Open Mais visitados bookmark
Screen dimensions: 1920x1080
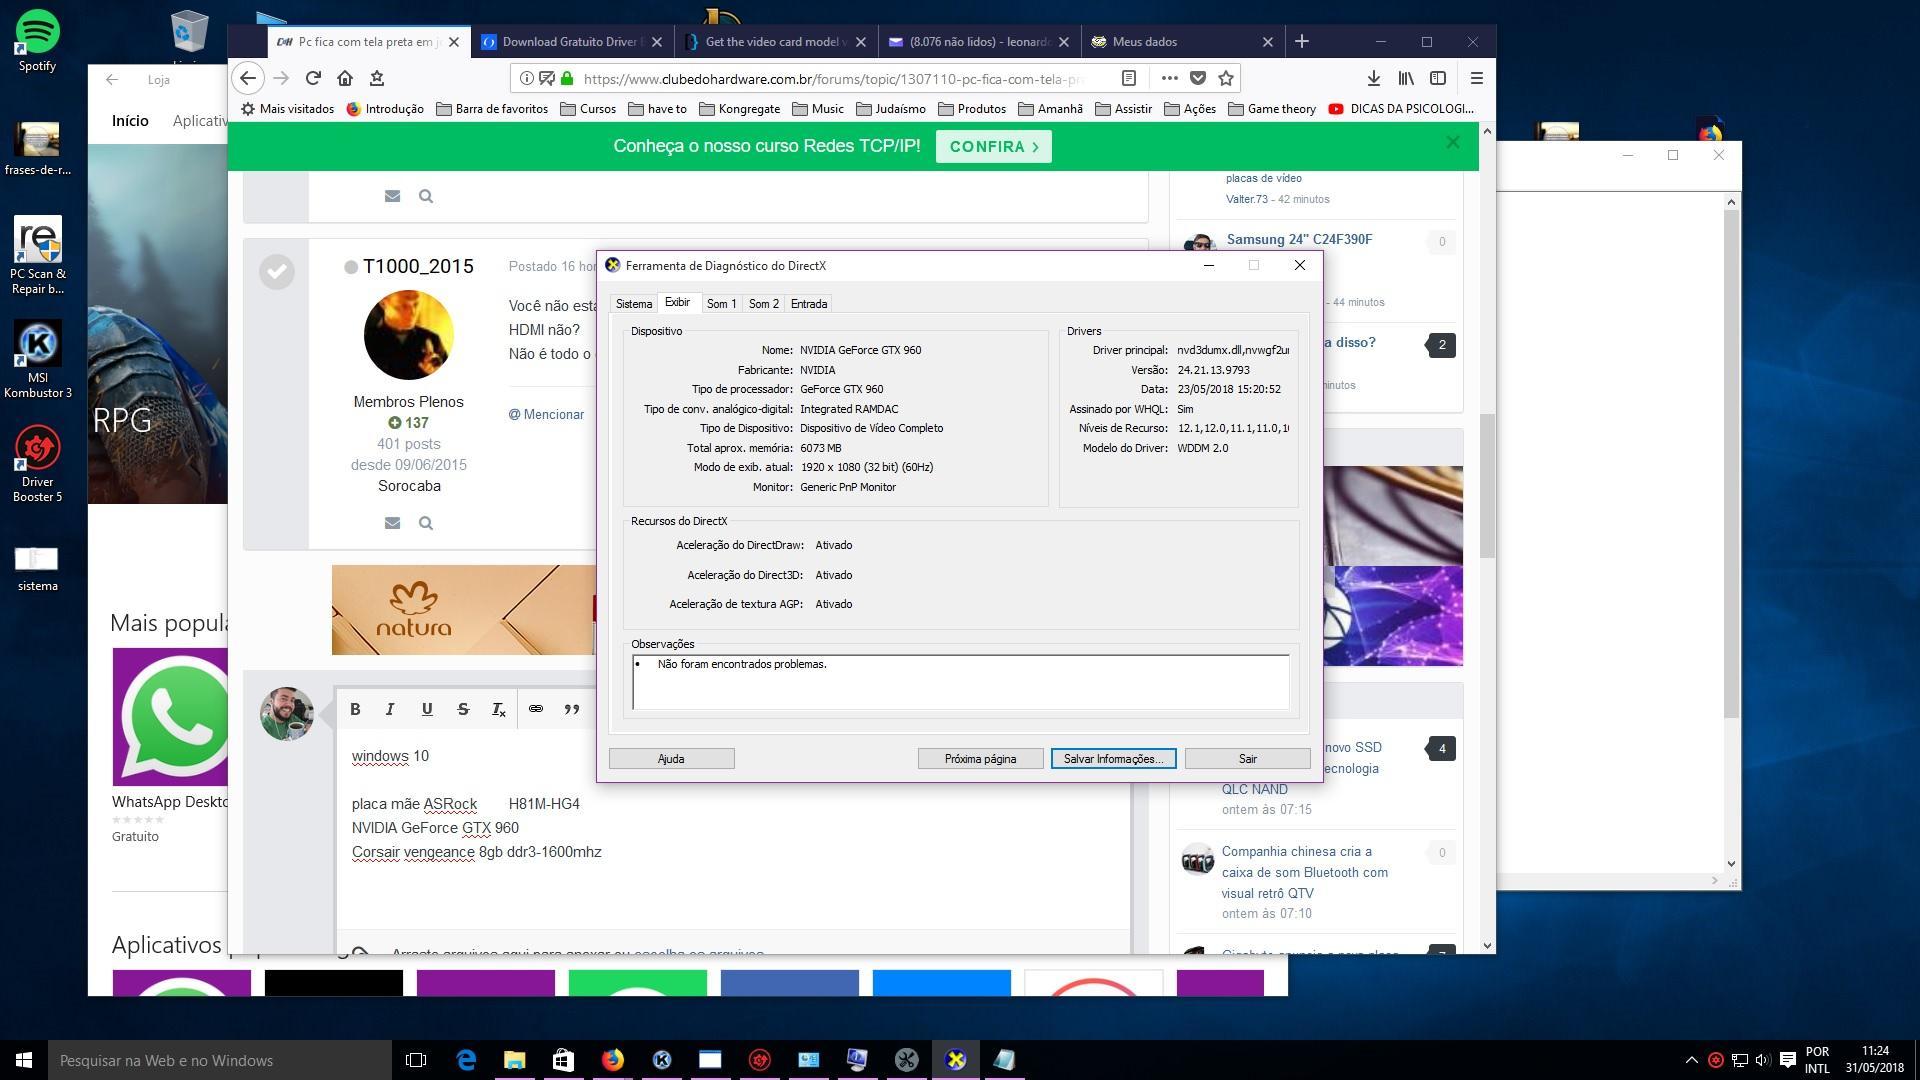coord(287,109)
